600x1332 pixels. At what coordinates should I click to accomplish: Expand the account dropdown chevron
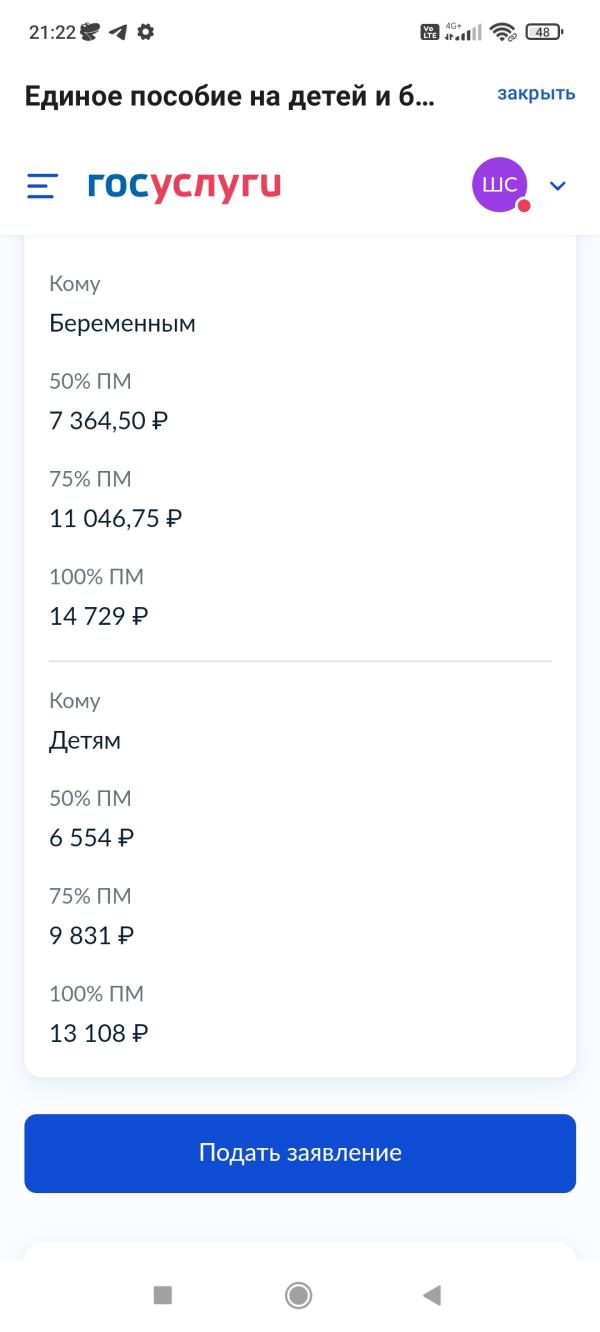(558, 186)
